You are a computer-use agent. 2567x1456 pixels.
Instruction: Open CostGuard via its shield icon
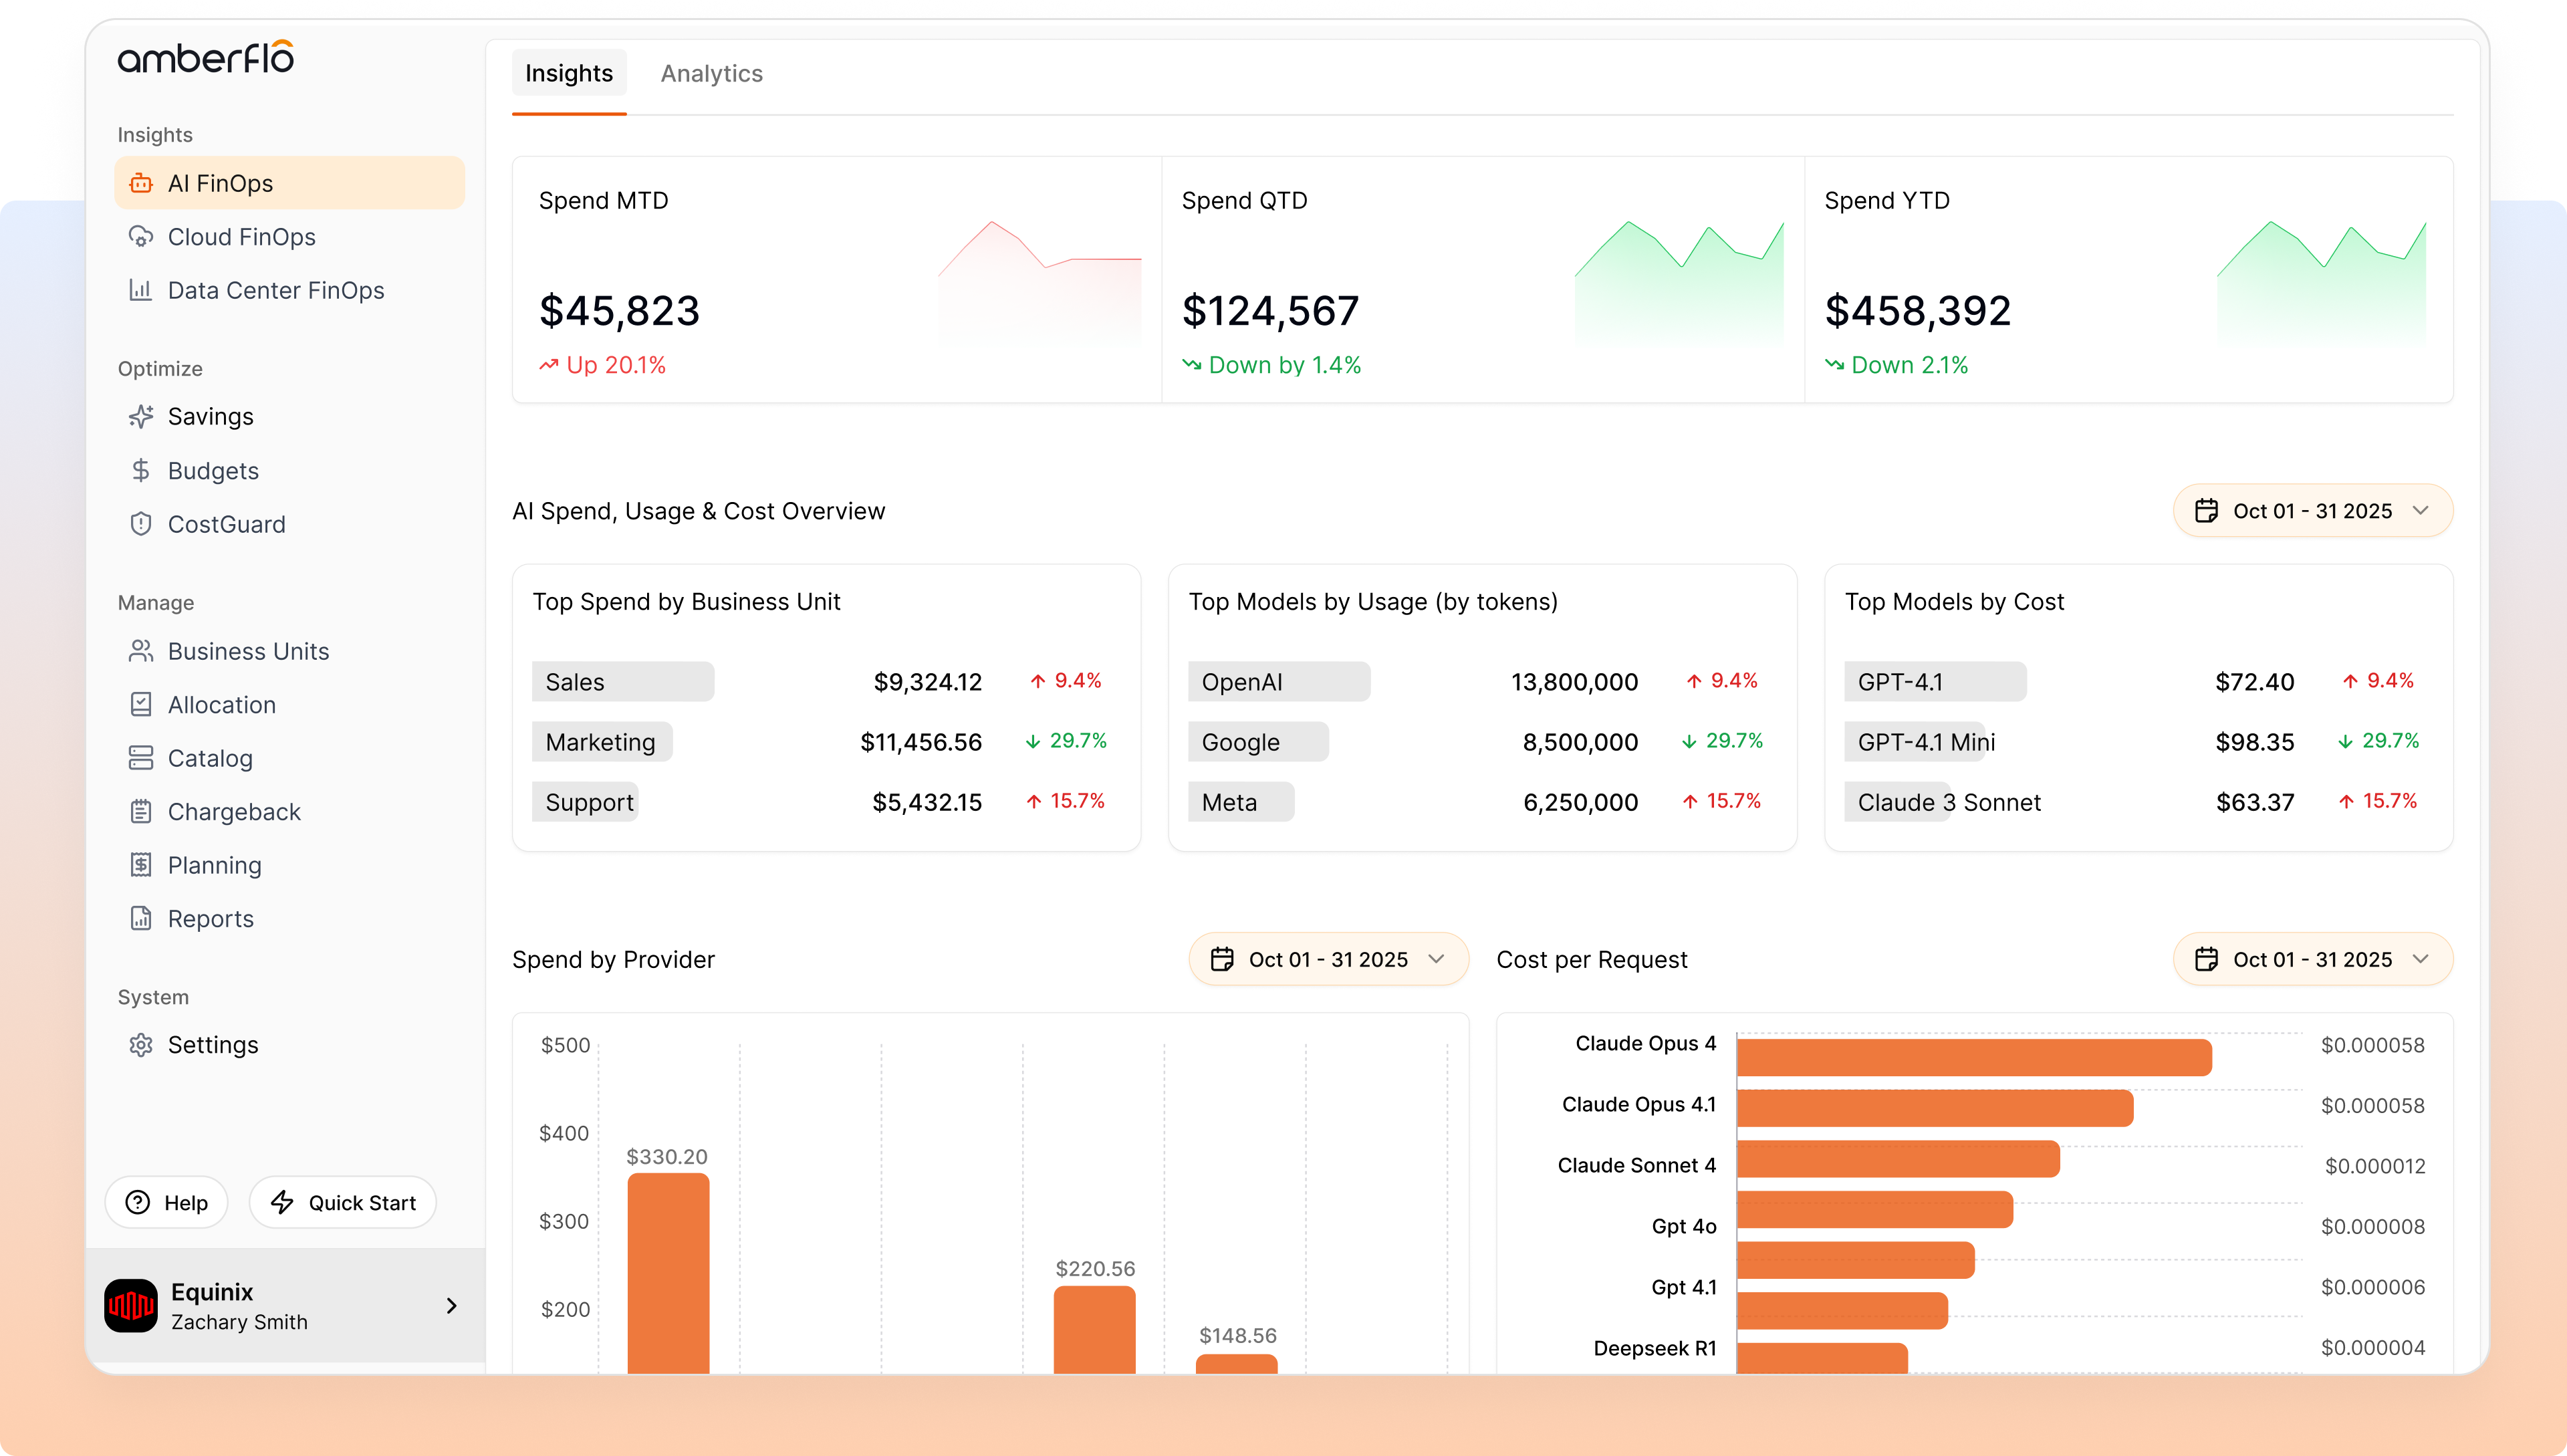141,524
